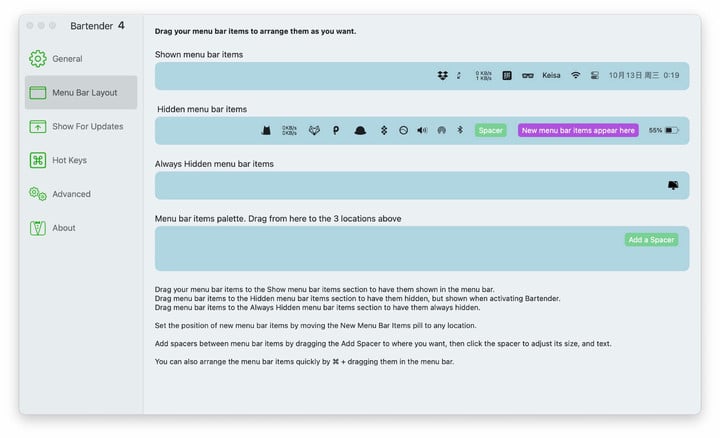Click the glasses icon in shown items

click(x=528, y=75)
